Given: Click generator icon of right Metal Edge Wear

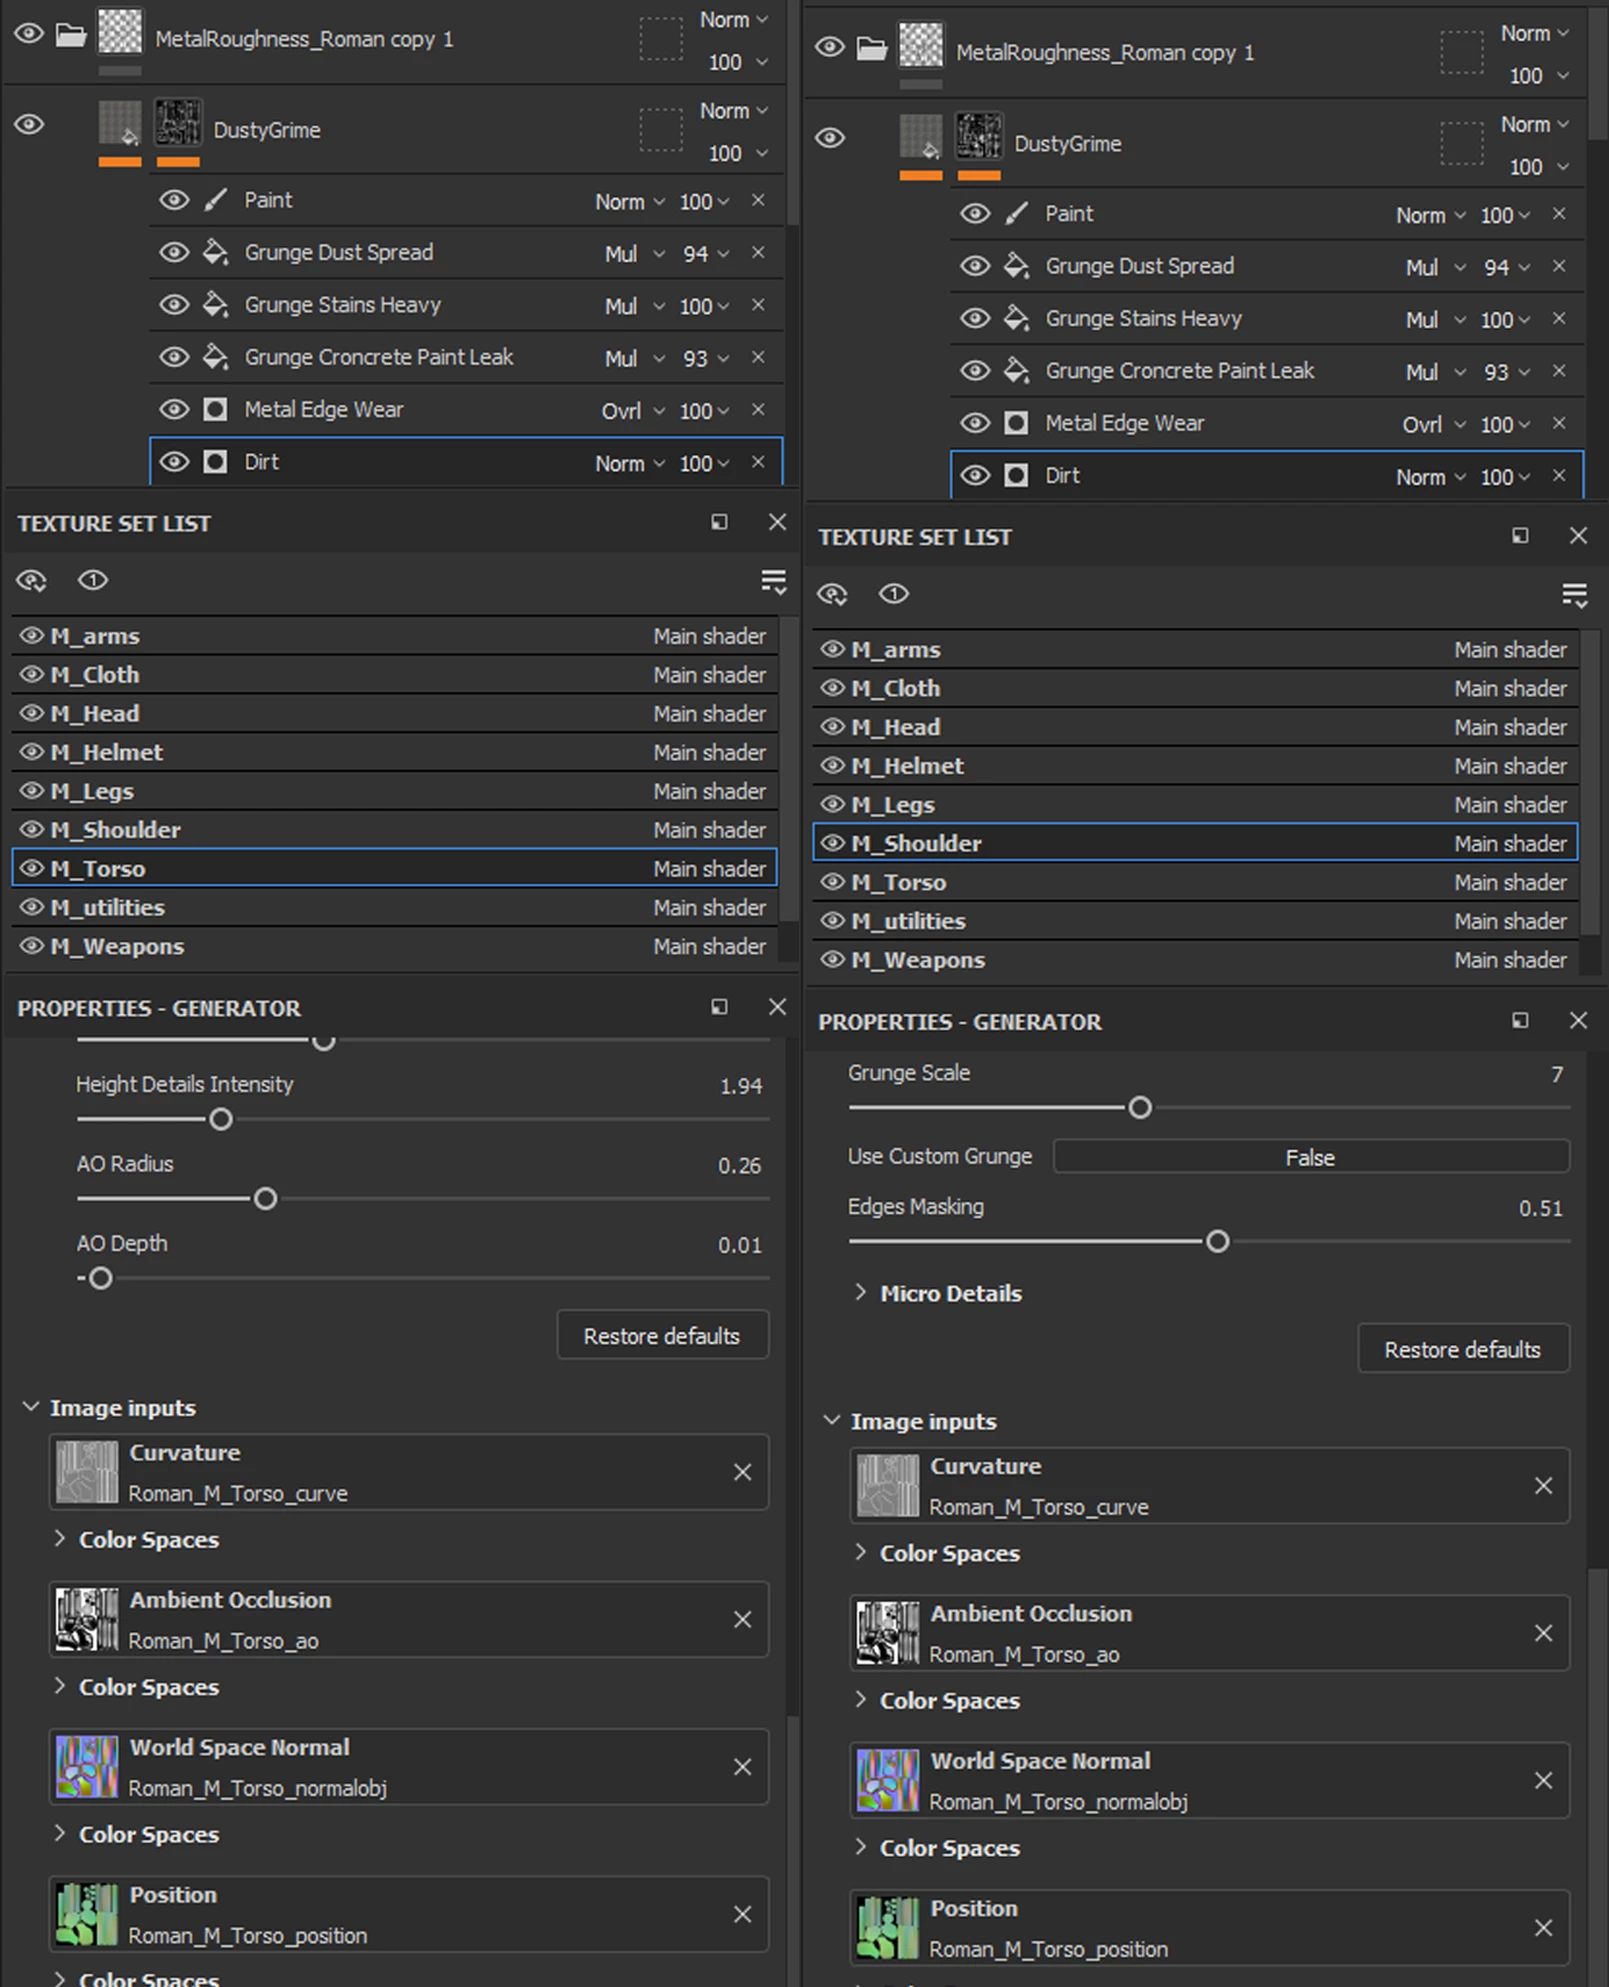Looking at the screenshot, I should point(1016,423).
